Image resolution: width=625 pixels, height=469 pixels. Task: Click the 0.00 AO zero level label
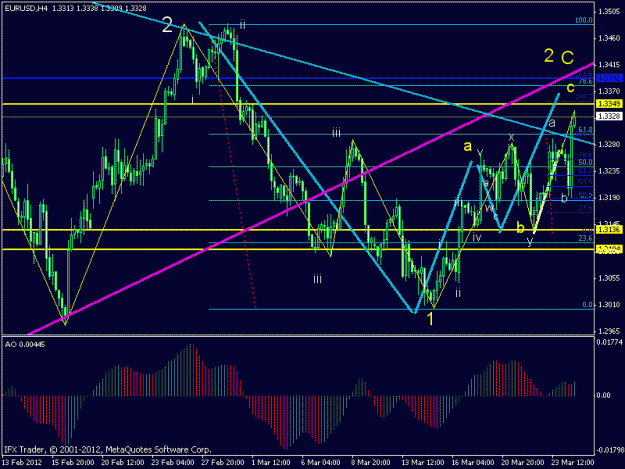point(603,395)
